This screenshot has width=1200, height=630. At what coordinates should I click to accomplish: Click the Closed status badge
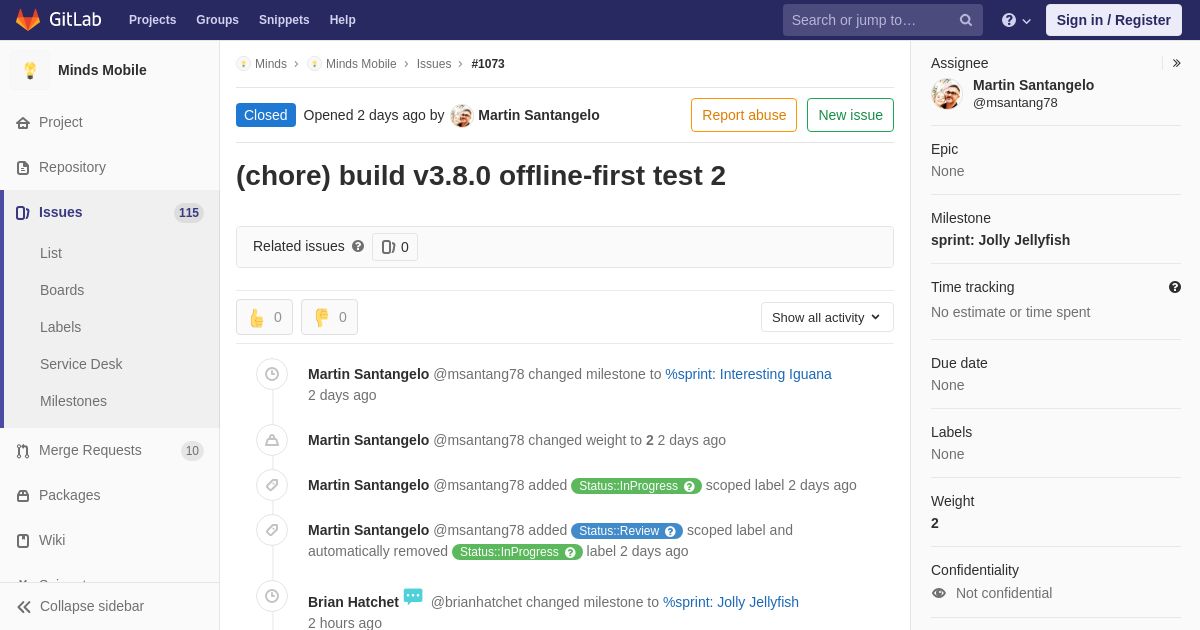coord(266,115)
